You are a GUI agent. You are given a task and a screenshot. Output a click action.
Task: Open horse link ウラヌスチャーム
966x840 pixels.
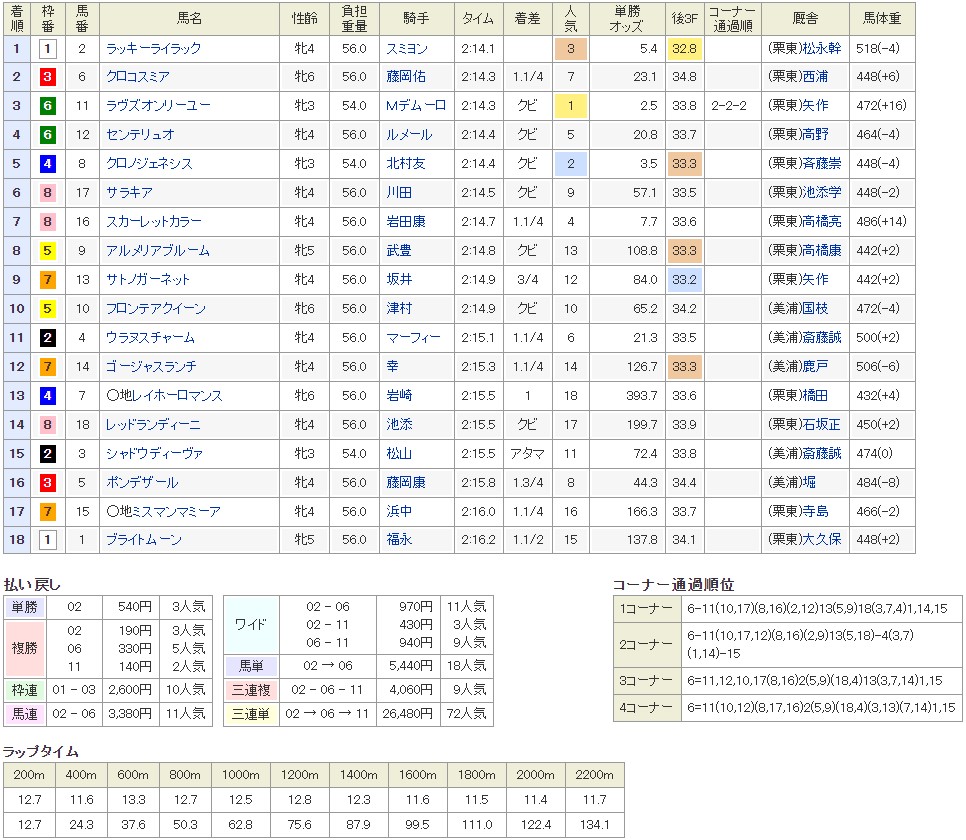point(150,338)
